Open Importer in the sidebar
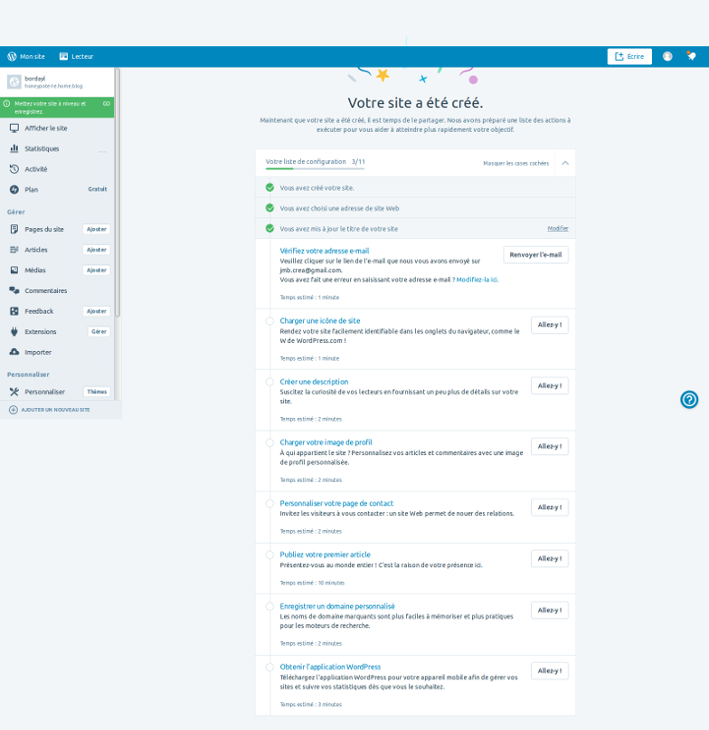 [x=38, y=352]
